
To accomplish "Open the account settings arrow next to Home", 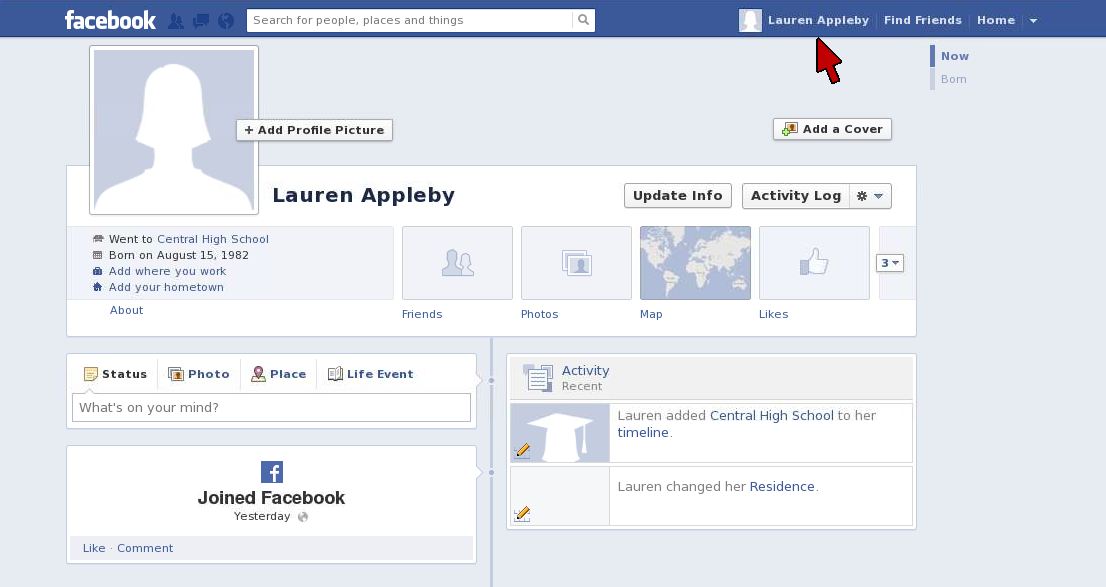I will [1033, 19].
